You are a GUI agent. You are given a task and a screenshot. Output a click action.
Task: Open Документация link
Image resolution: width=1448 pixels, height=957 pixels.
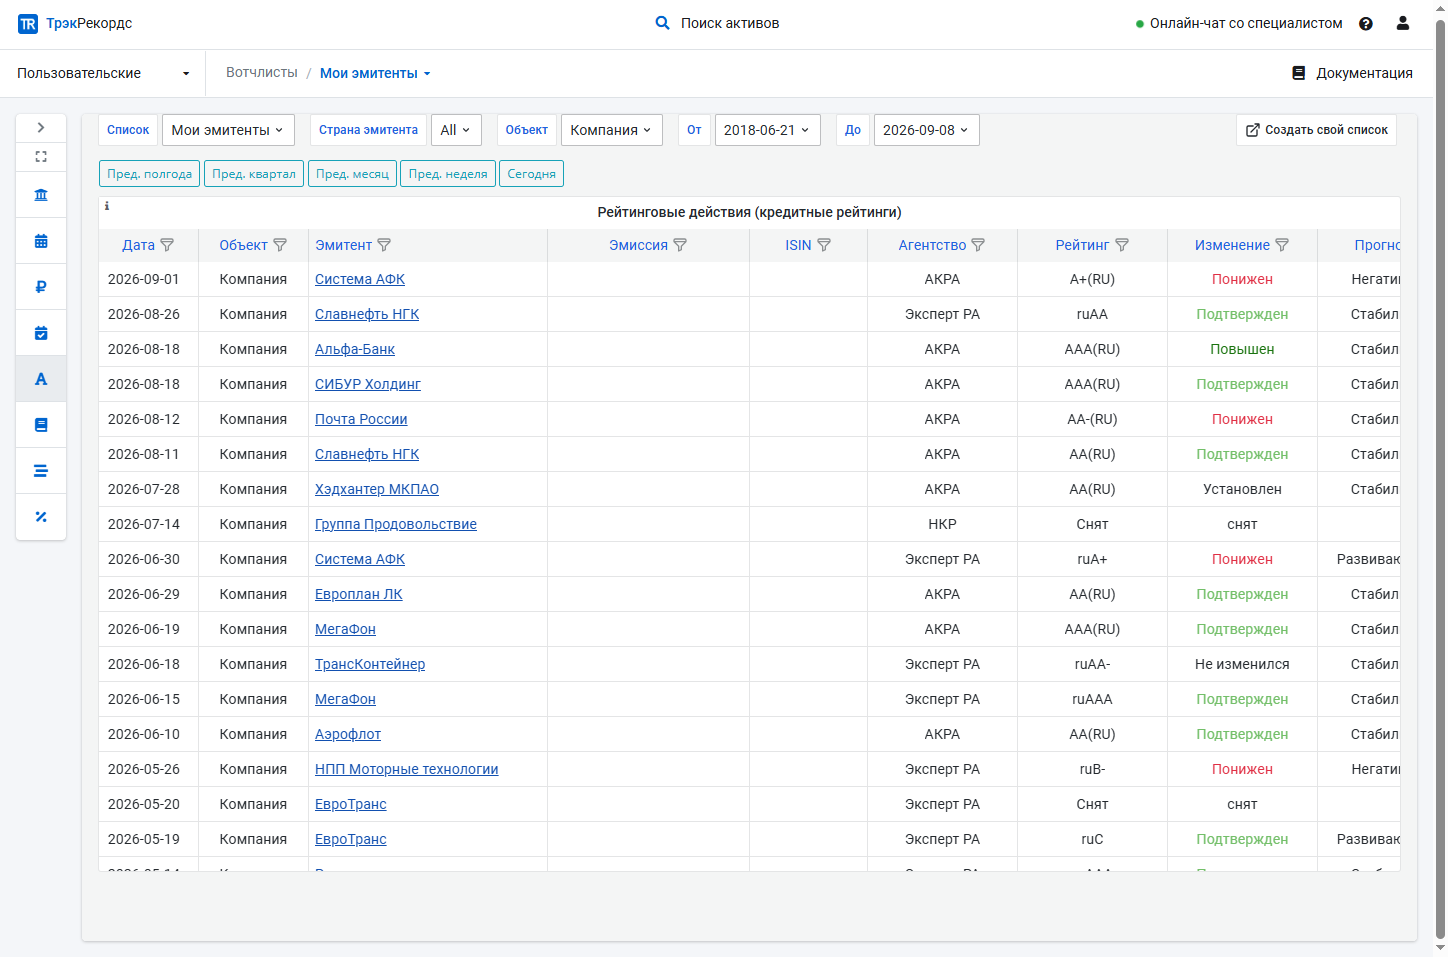point(1353,73)
